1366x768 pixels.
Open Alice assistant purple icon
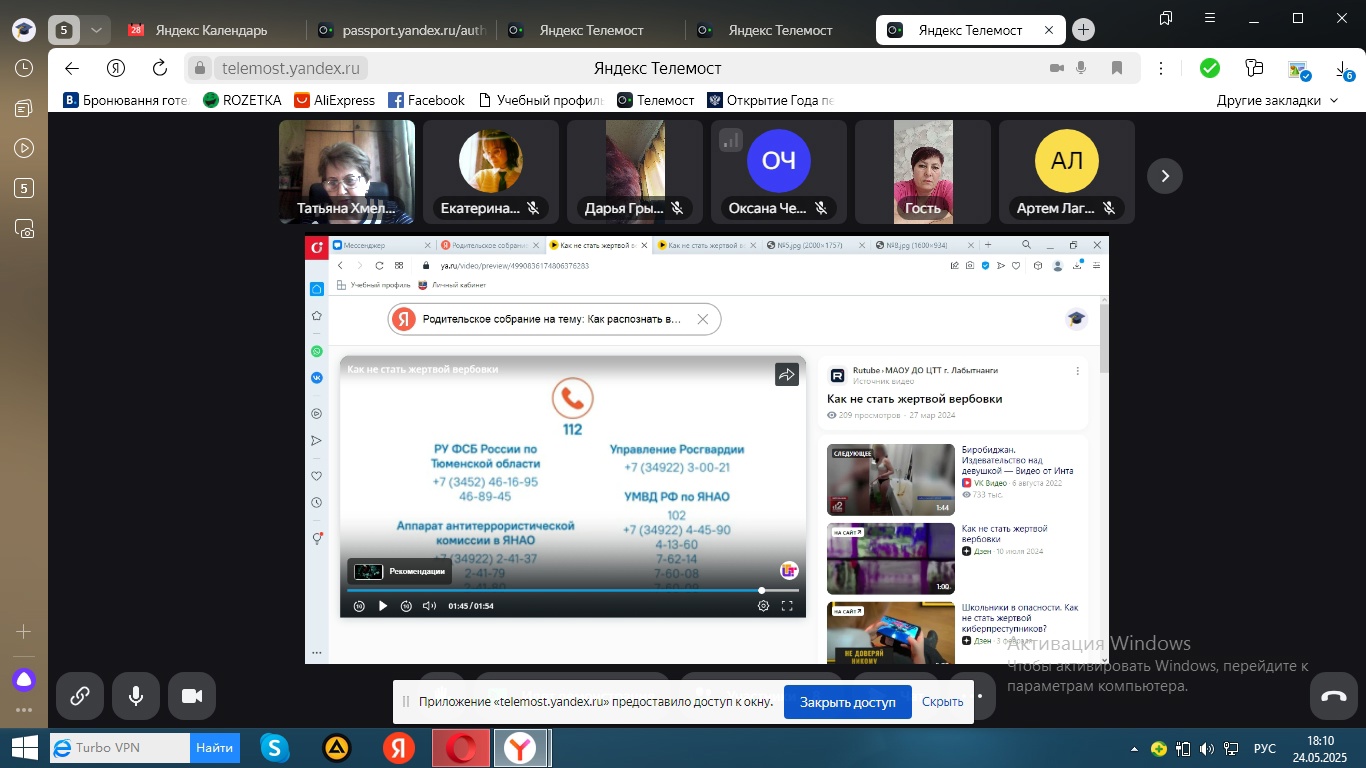[x=24, y=680]
